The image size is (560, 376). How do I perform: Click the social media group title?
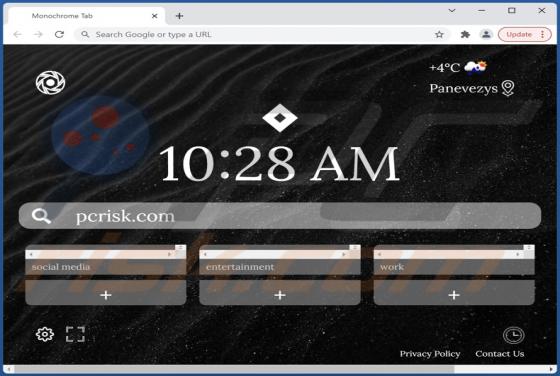click(61, 267)
